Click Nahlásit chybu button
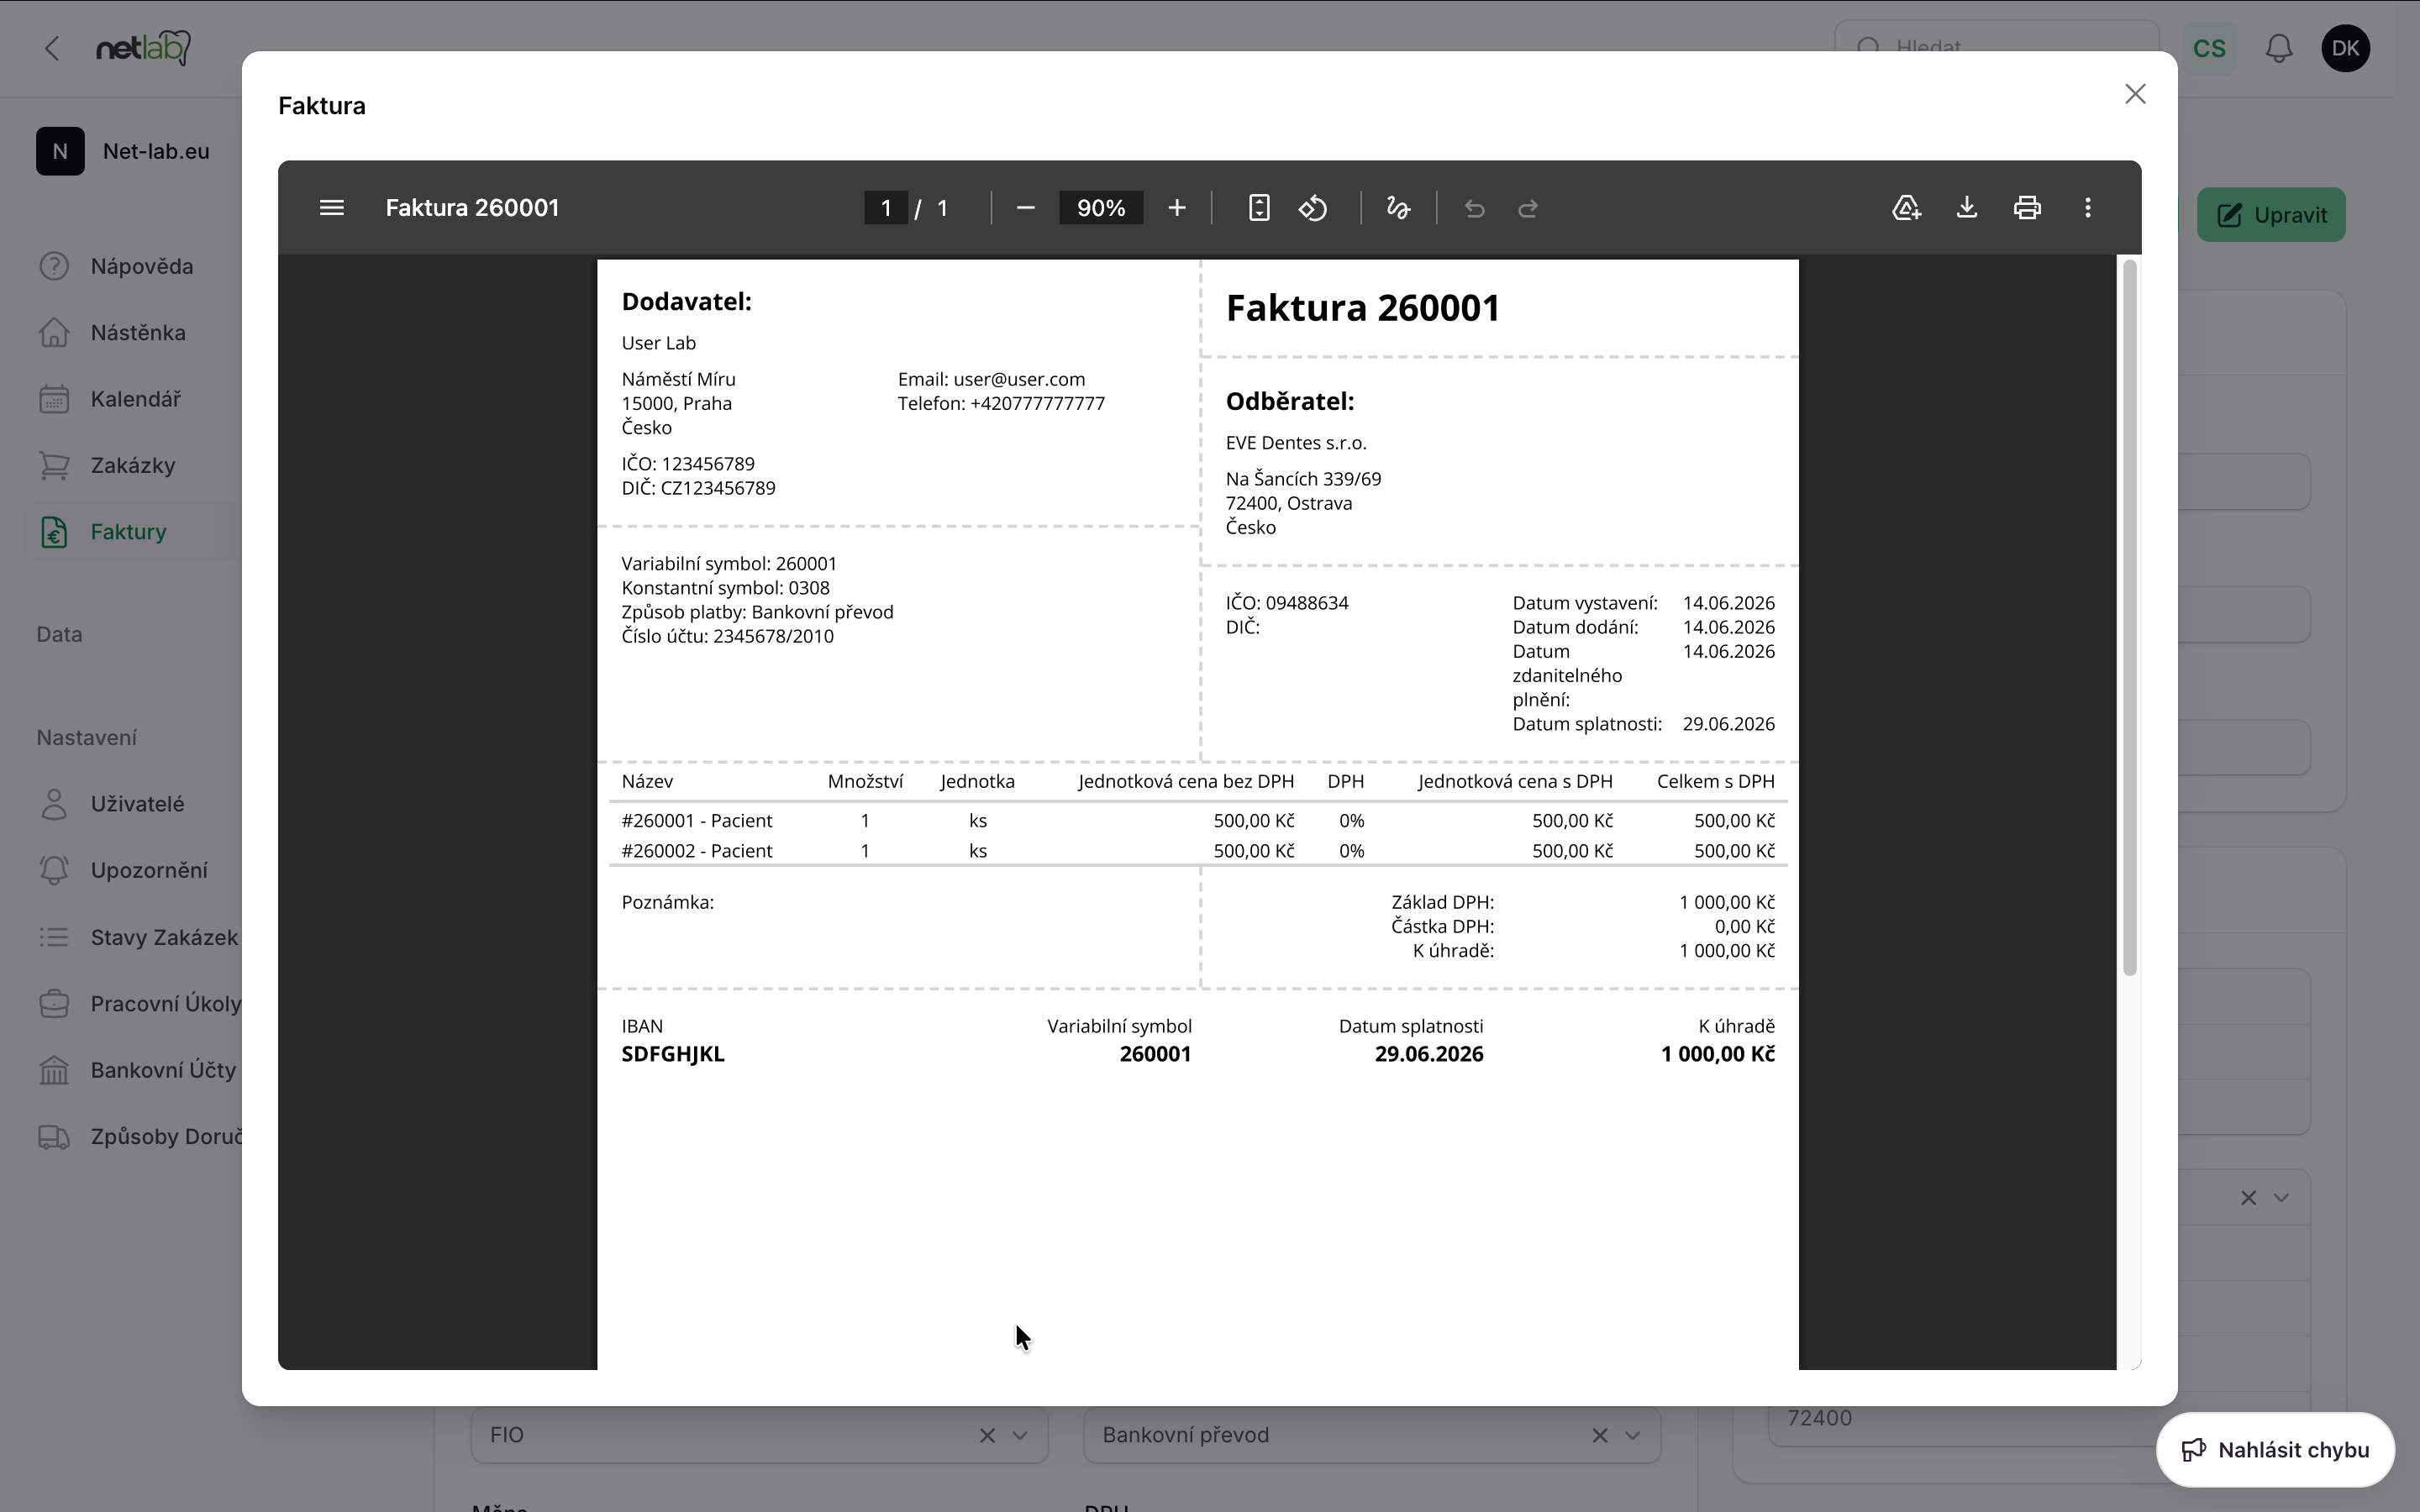The height and width of the screenshot is (1512, 2420). tap(2275, 1450)
